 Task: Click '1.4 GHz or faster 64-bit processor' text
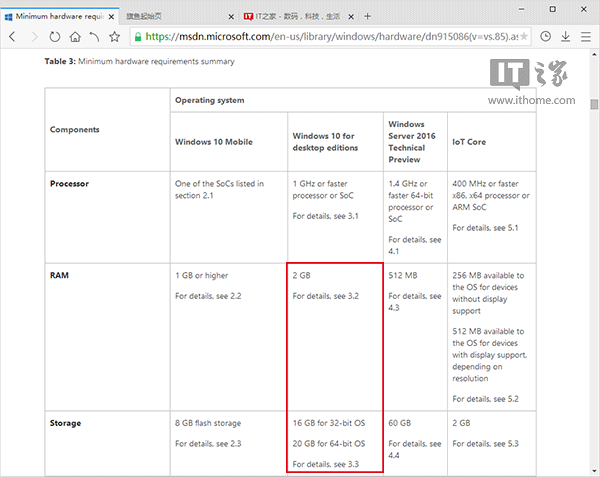click(x=411, y=201)
